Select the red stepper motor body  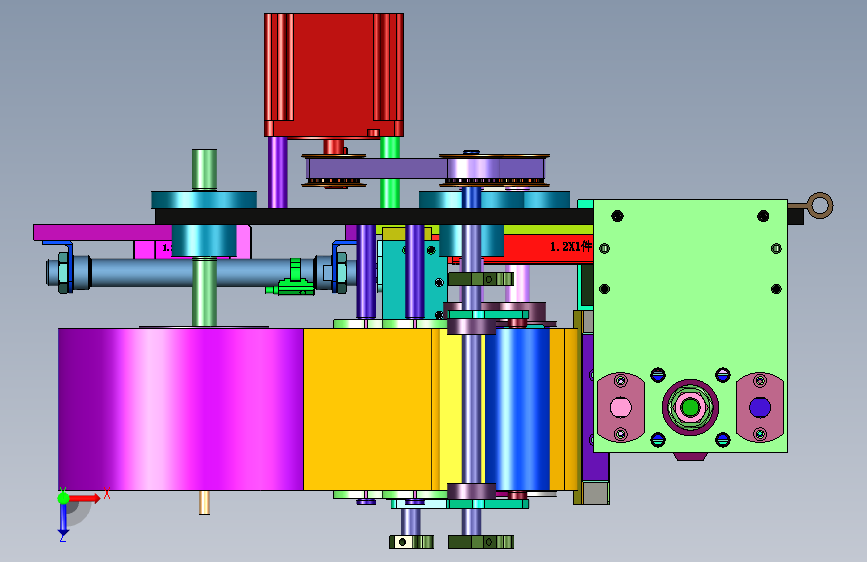pos(334,74)
